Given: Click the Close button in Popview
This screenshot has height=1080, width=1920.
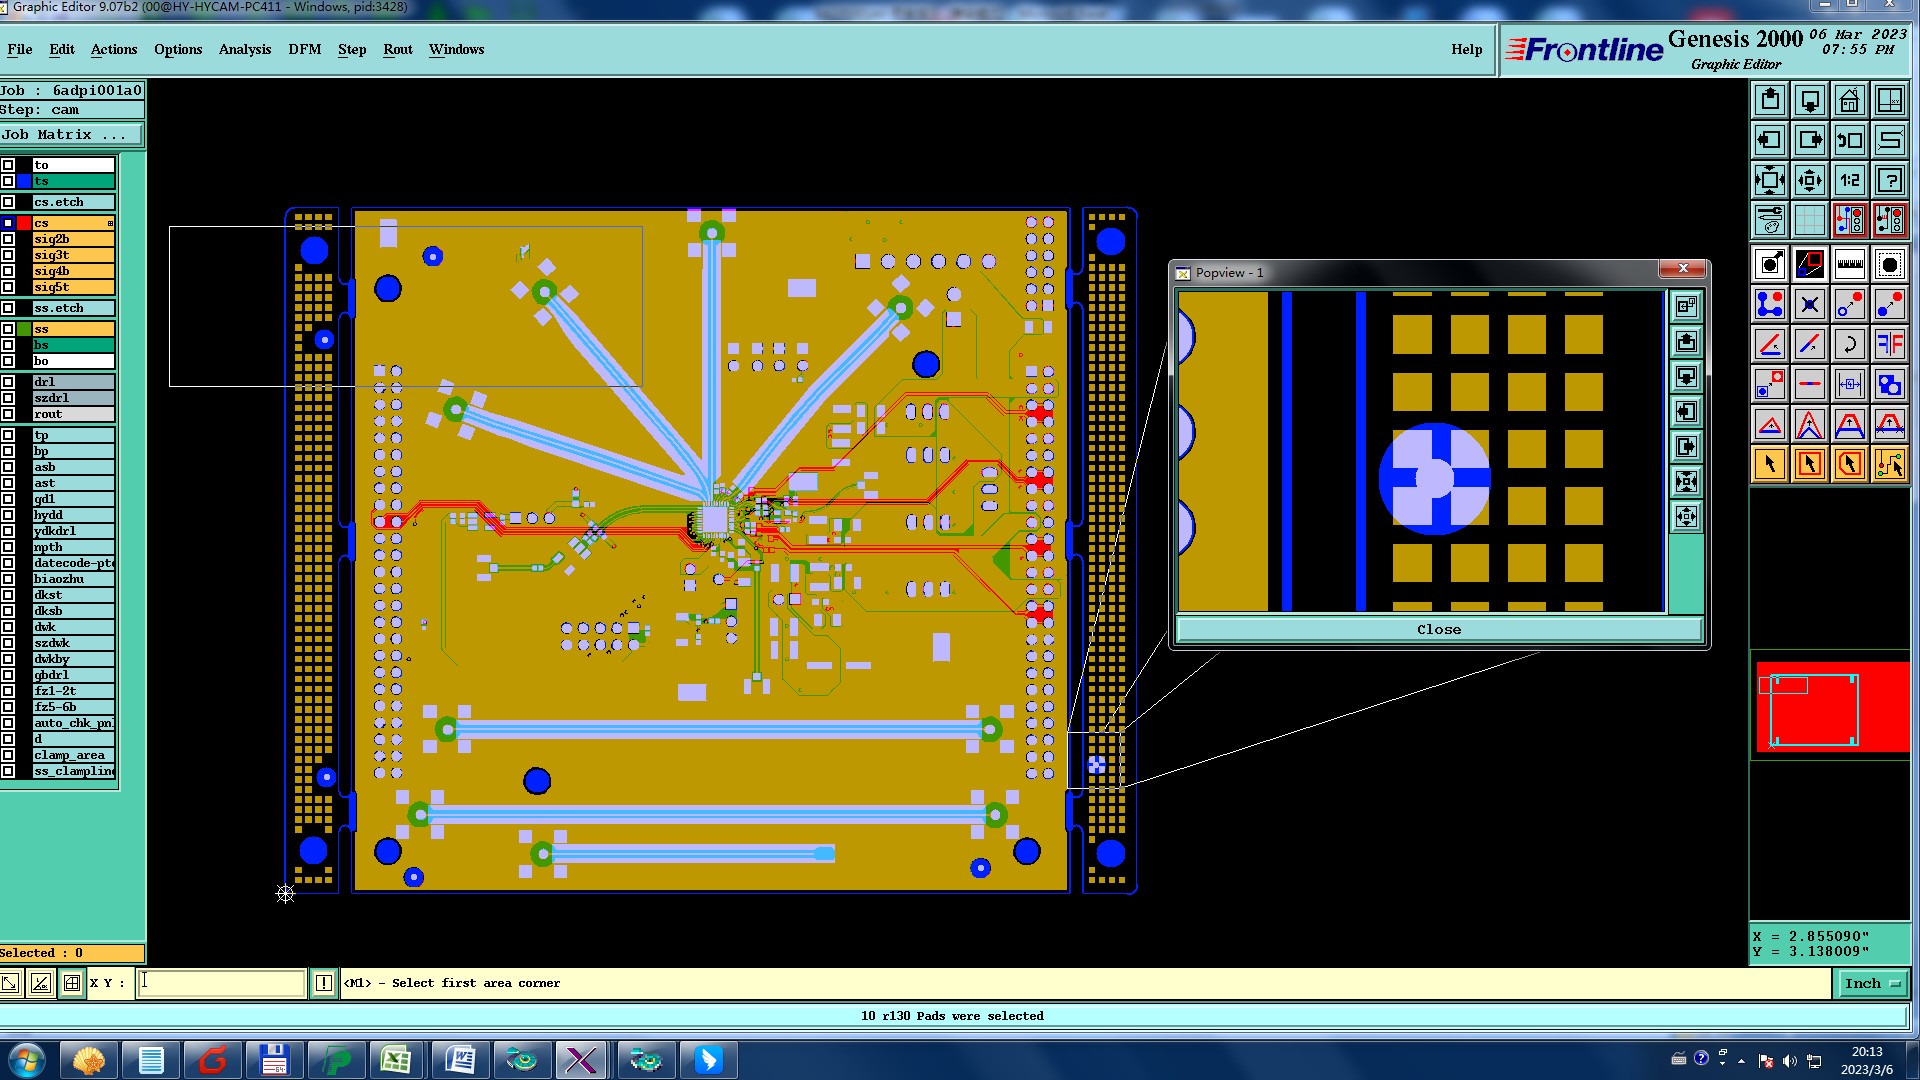Looking at the screenshot, I should [1438, 630].
